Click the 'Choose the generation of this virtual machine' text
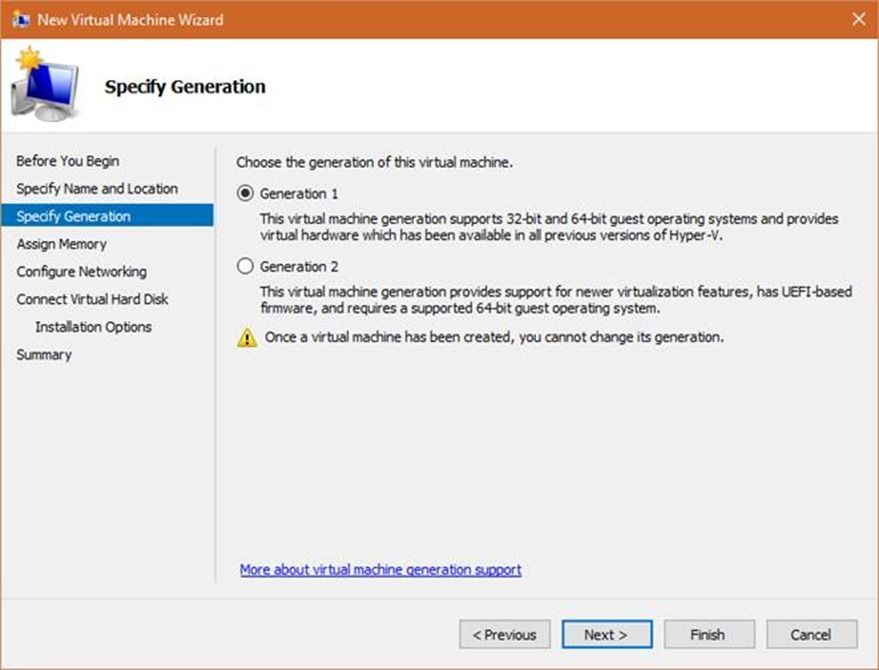Viewport: 879px width, 670px height. tap(374, 162)
